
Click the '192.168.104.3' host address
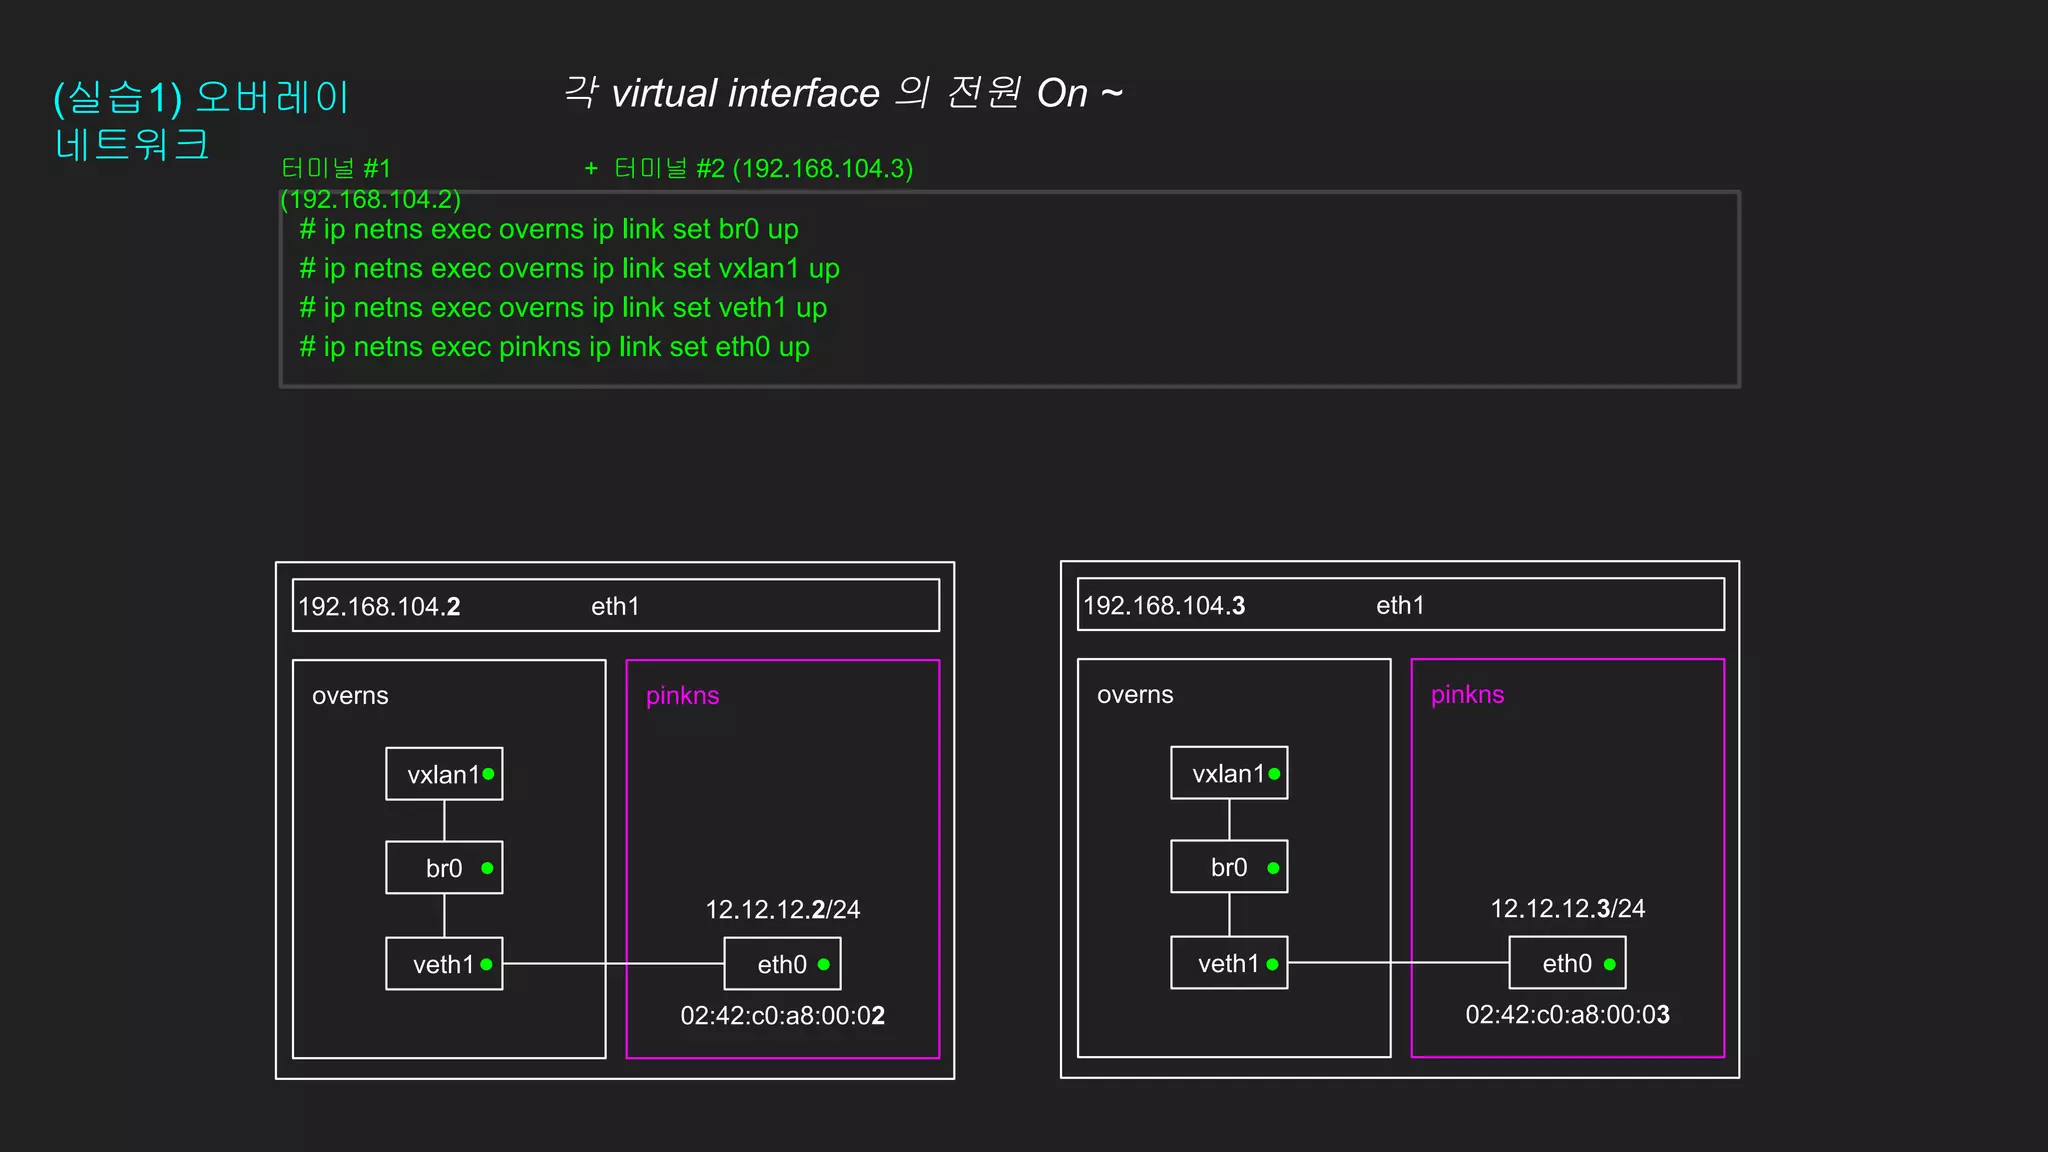(1164, 605)
